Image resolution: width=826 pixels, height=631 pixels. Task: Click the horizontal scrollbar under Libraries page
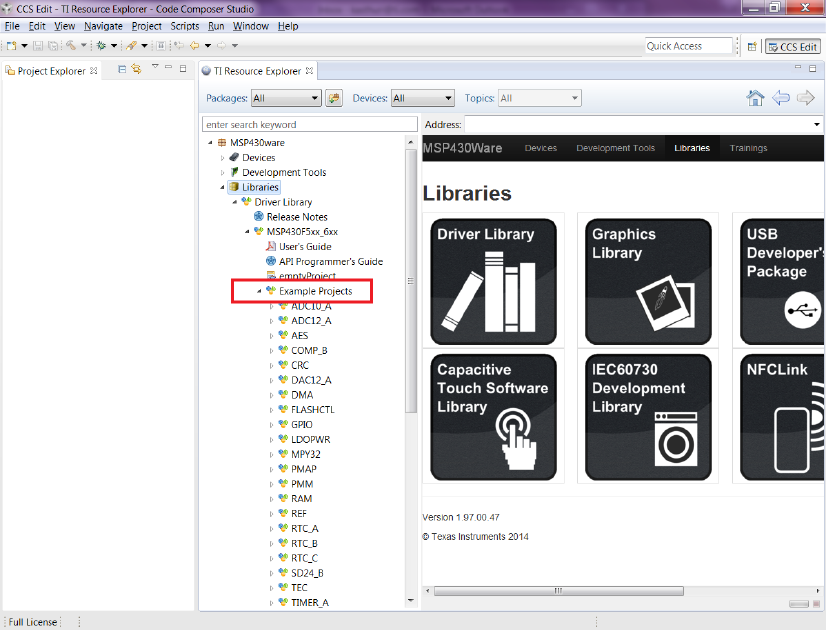[559, 591]
